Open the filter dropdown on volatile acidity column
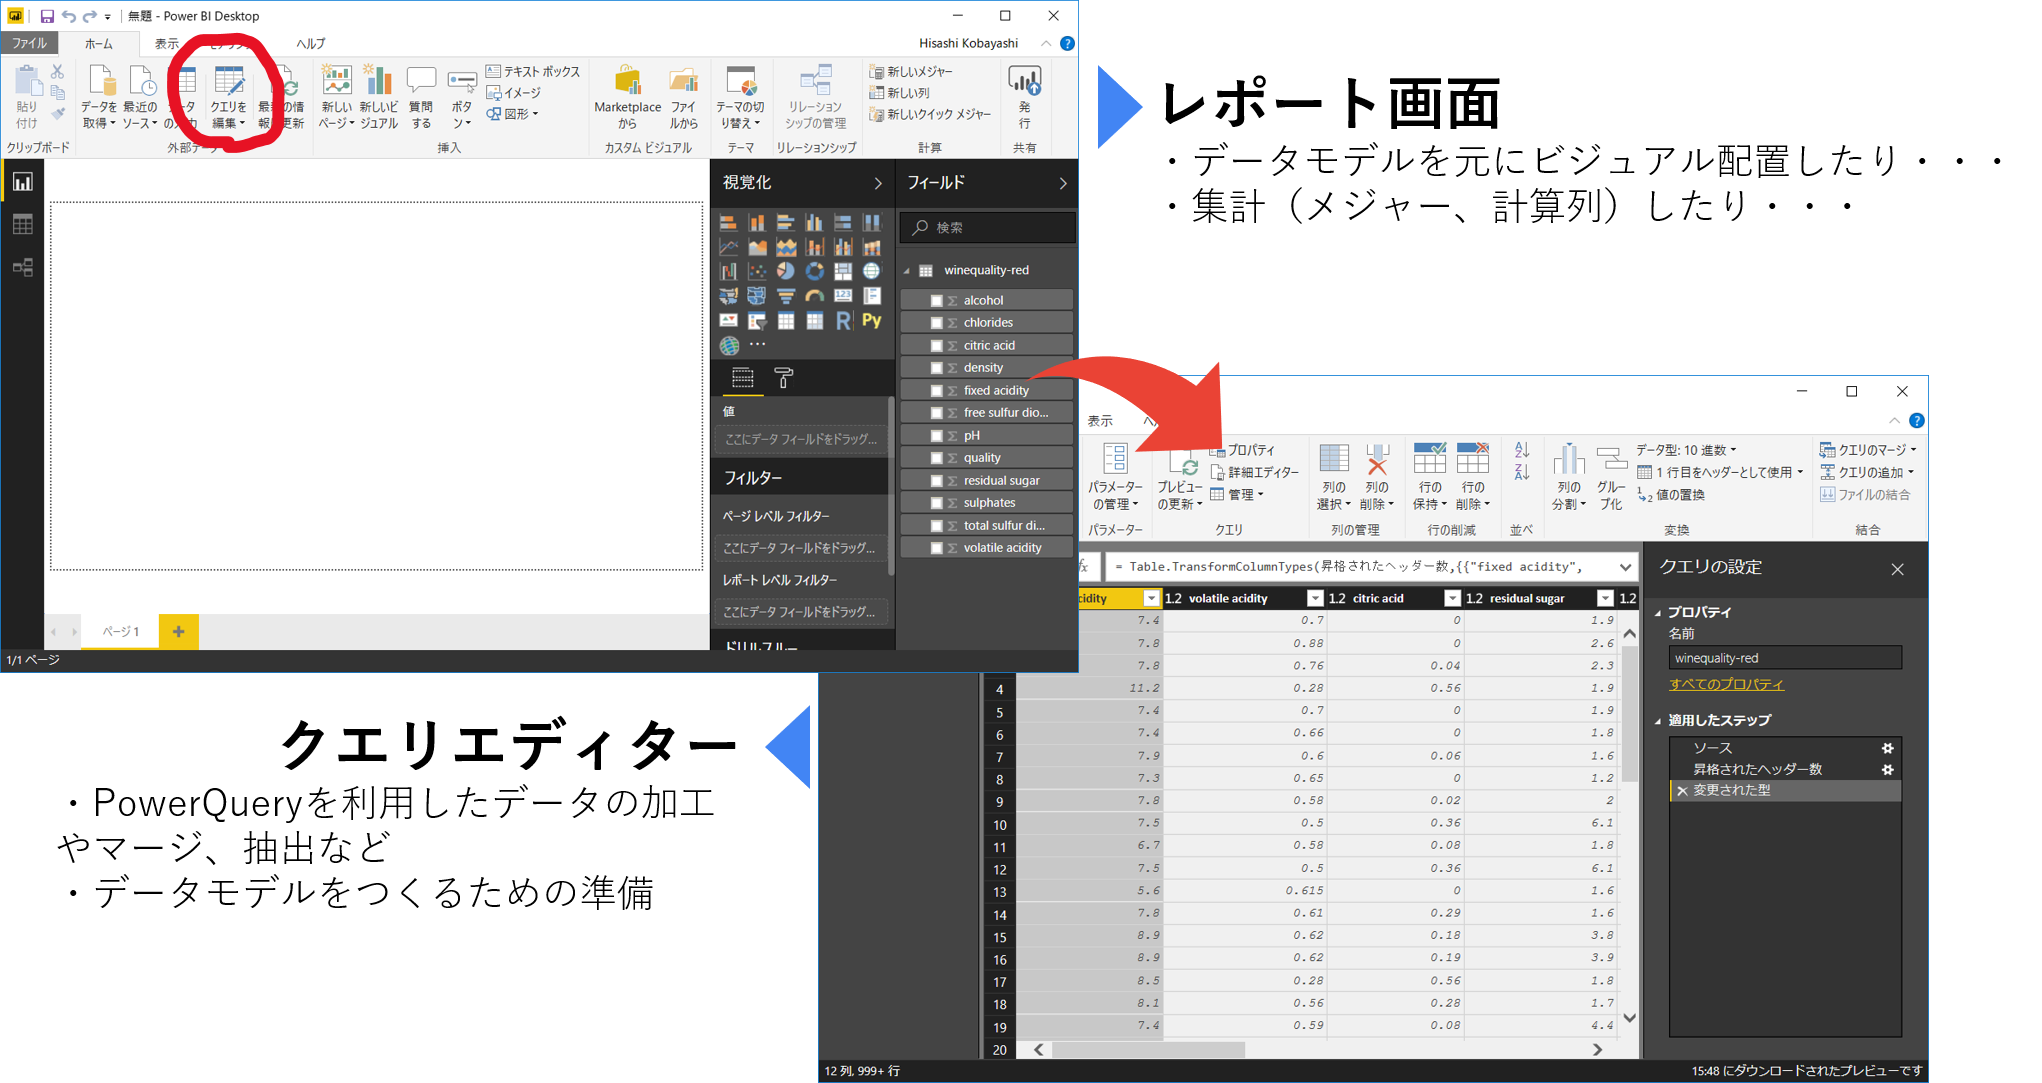2042x1083 pixels. [1315, 597]
